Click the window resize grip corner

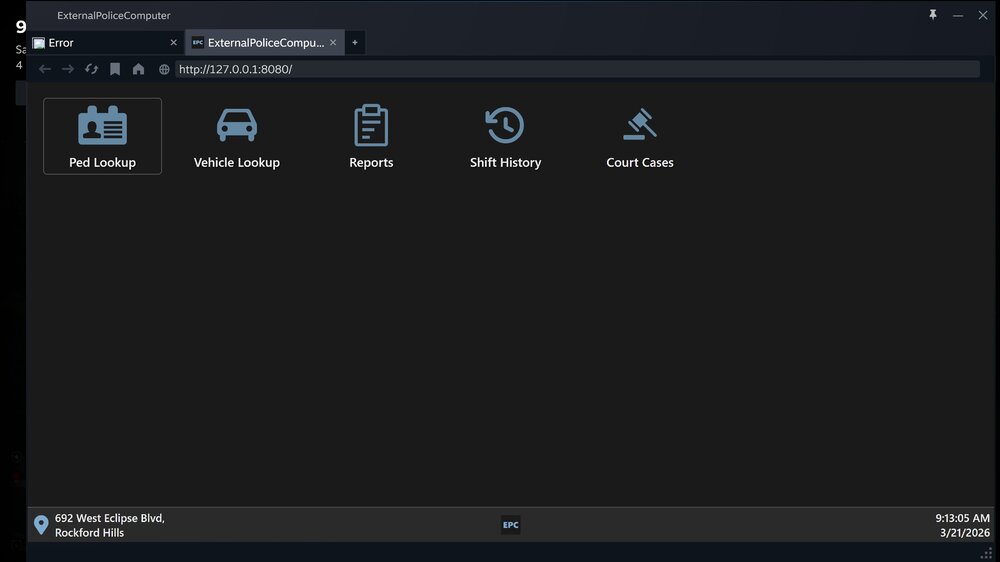987,554
